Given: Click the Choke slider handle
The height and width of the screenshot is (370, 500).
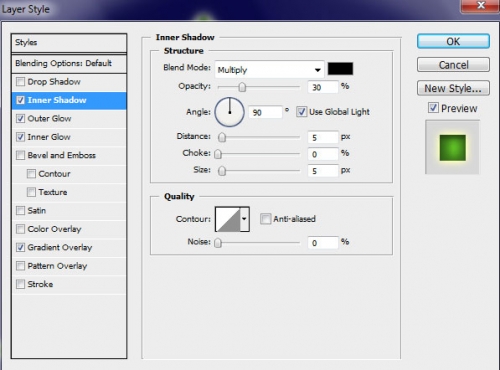Looking at the screenshot, I should [x=218, y=154].
